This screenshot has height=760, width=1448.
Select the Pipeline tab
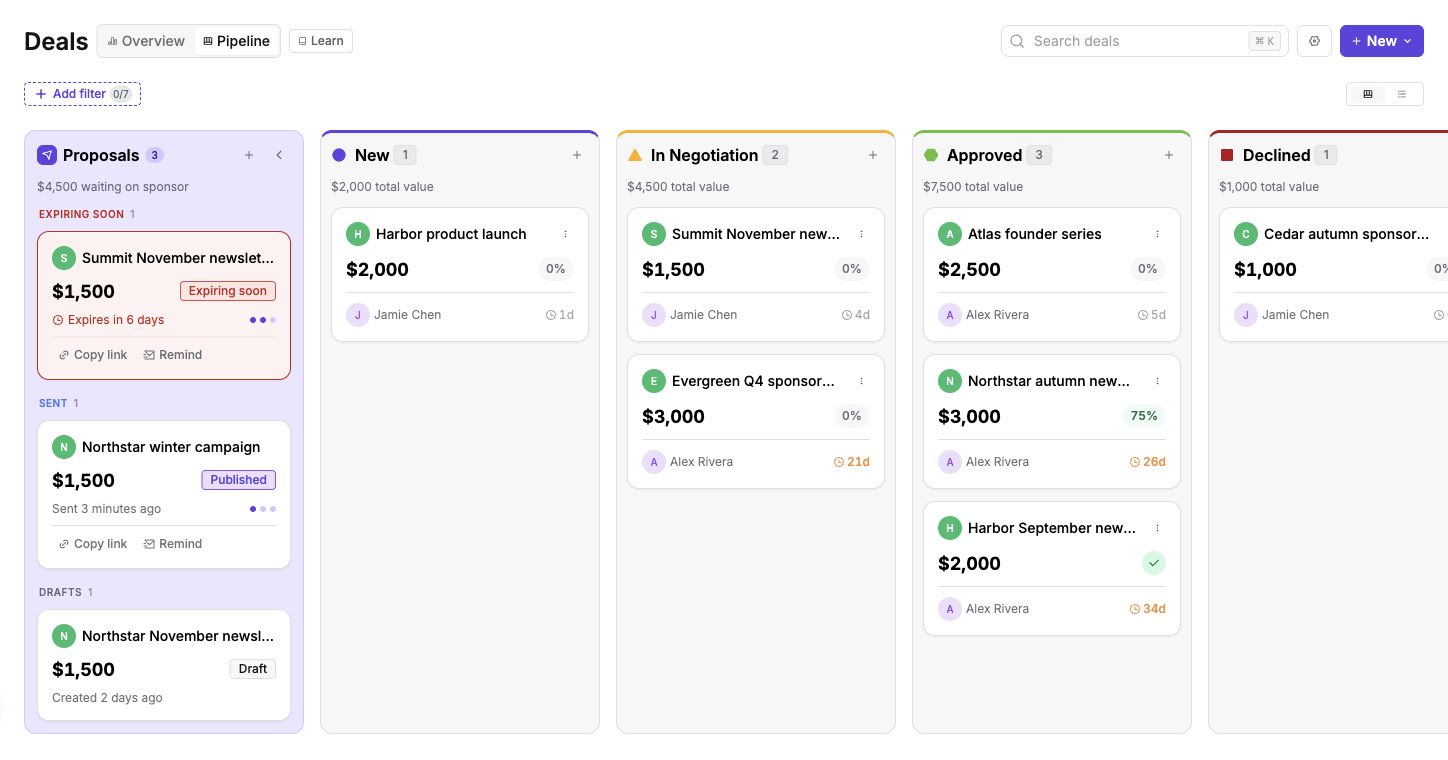(236, 41)
